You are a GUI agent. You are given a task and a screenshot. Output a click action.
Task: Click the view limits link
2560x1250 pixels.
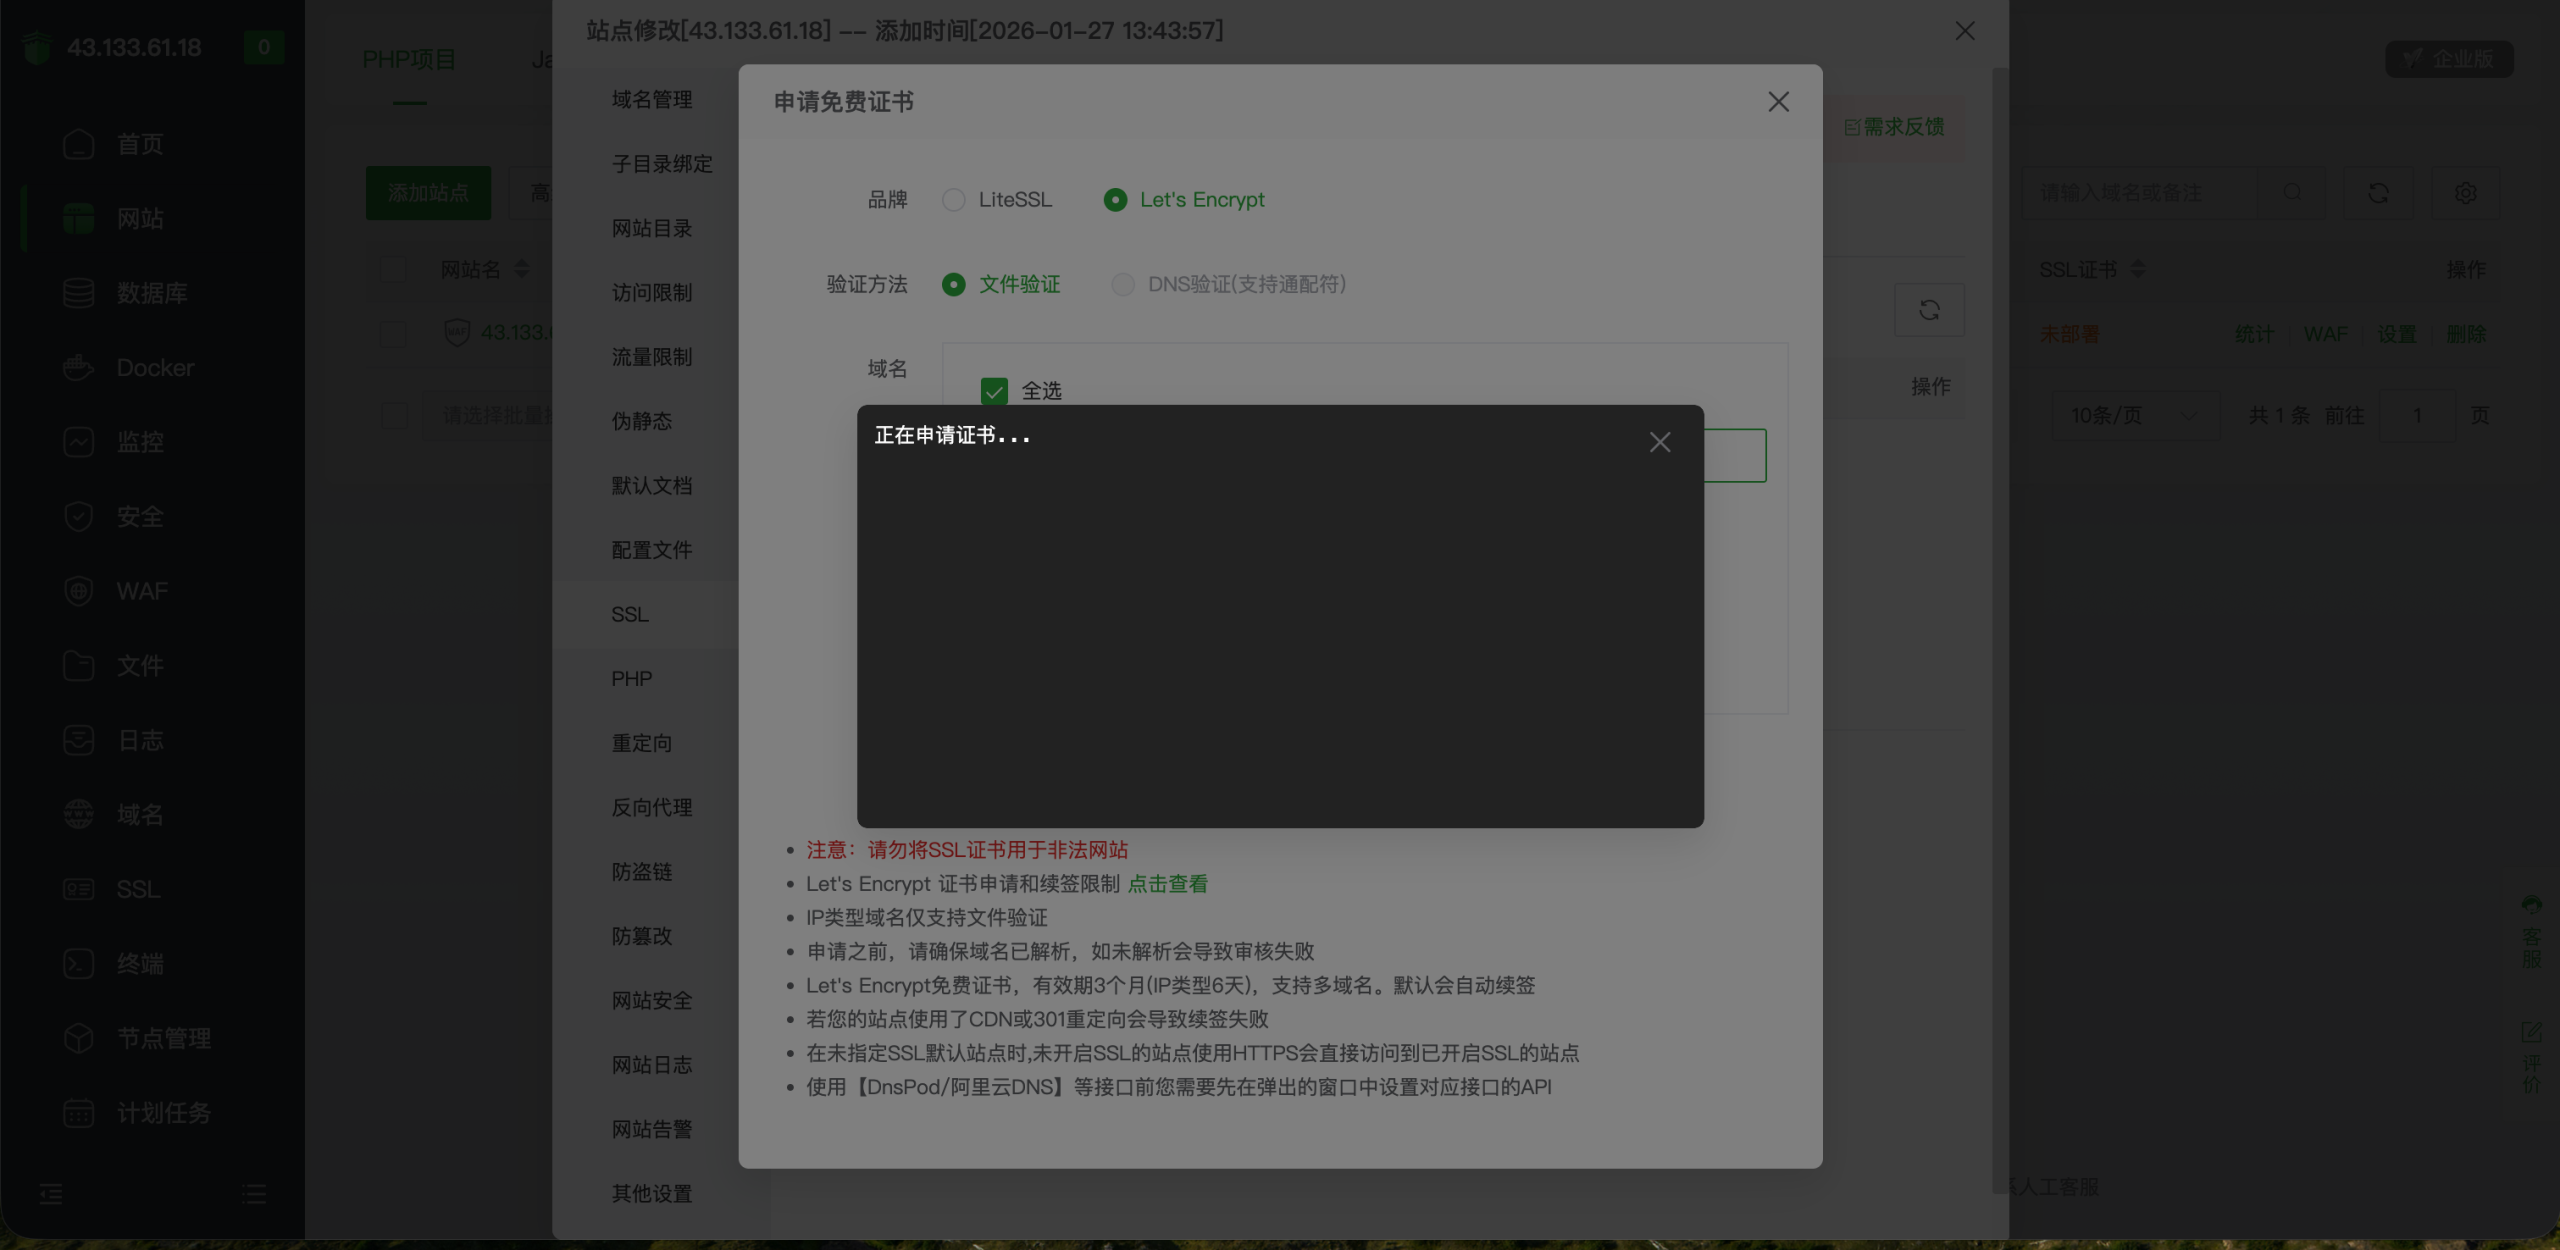pyautogui.click(x=1167, y=884)
